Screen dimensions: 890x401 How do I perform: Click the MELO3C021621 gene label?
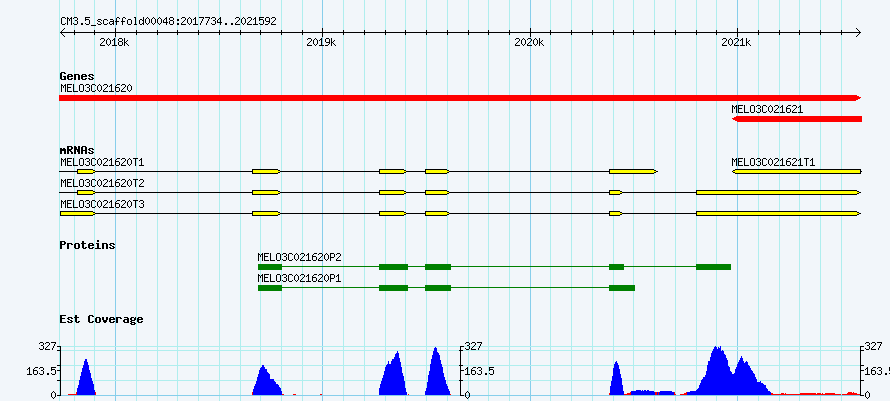click(x=767, y=109)
